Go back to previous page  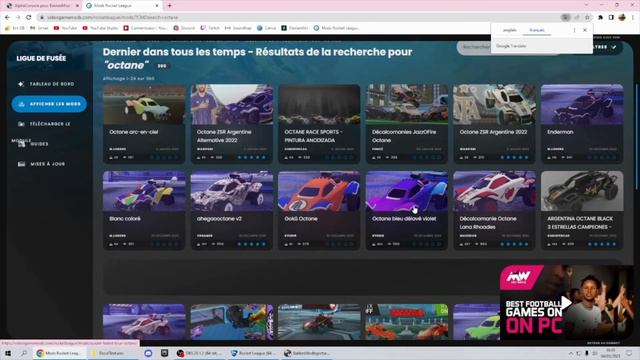(7, 18)
